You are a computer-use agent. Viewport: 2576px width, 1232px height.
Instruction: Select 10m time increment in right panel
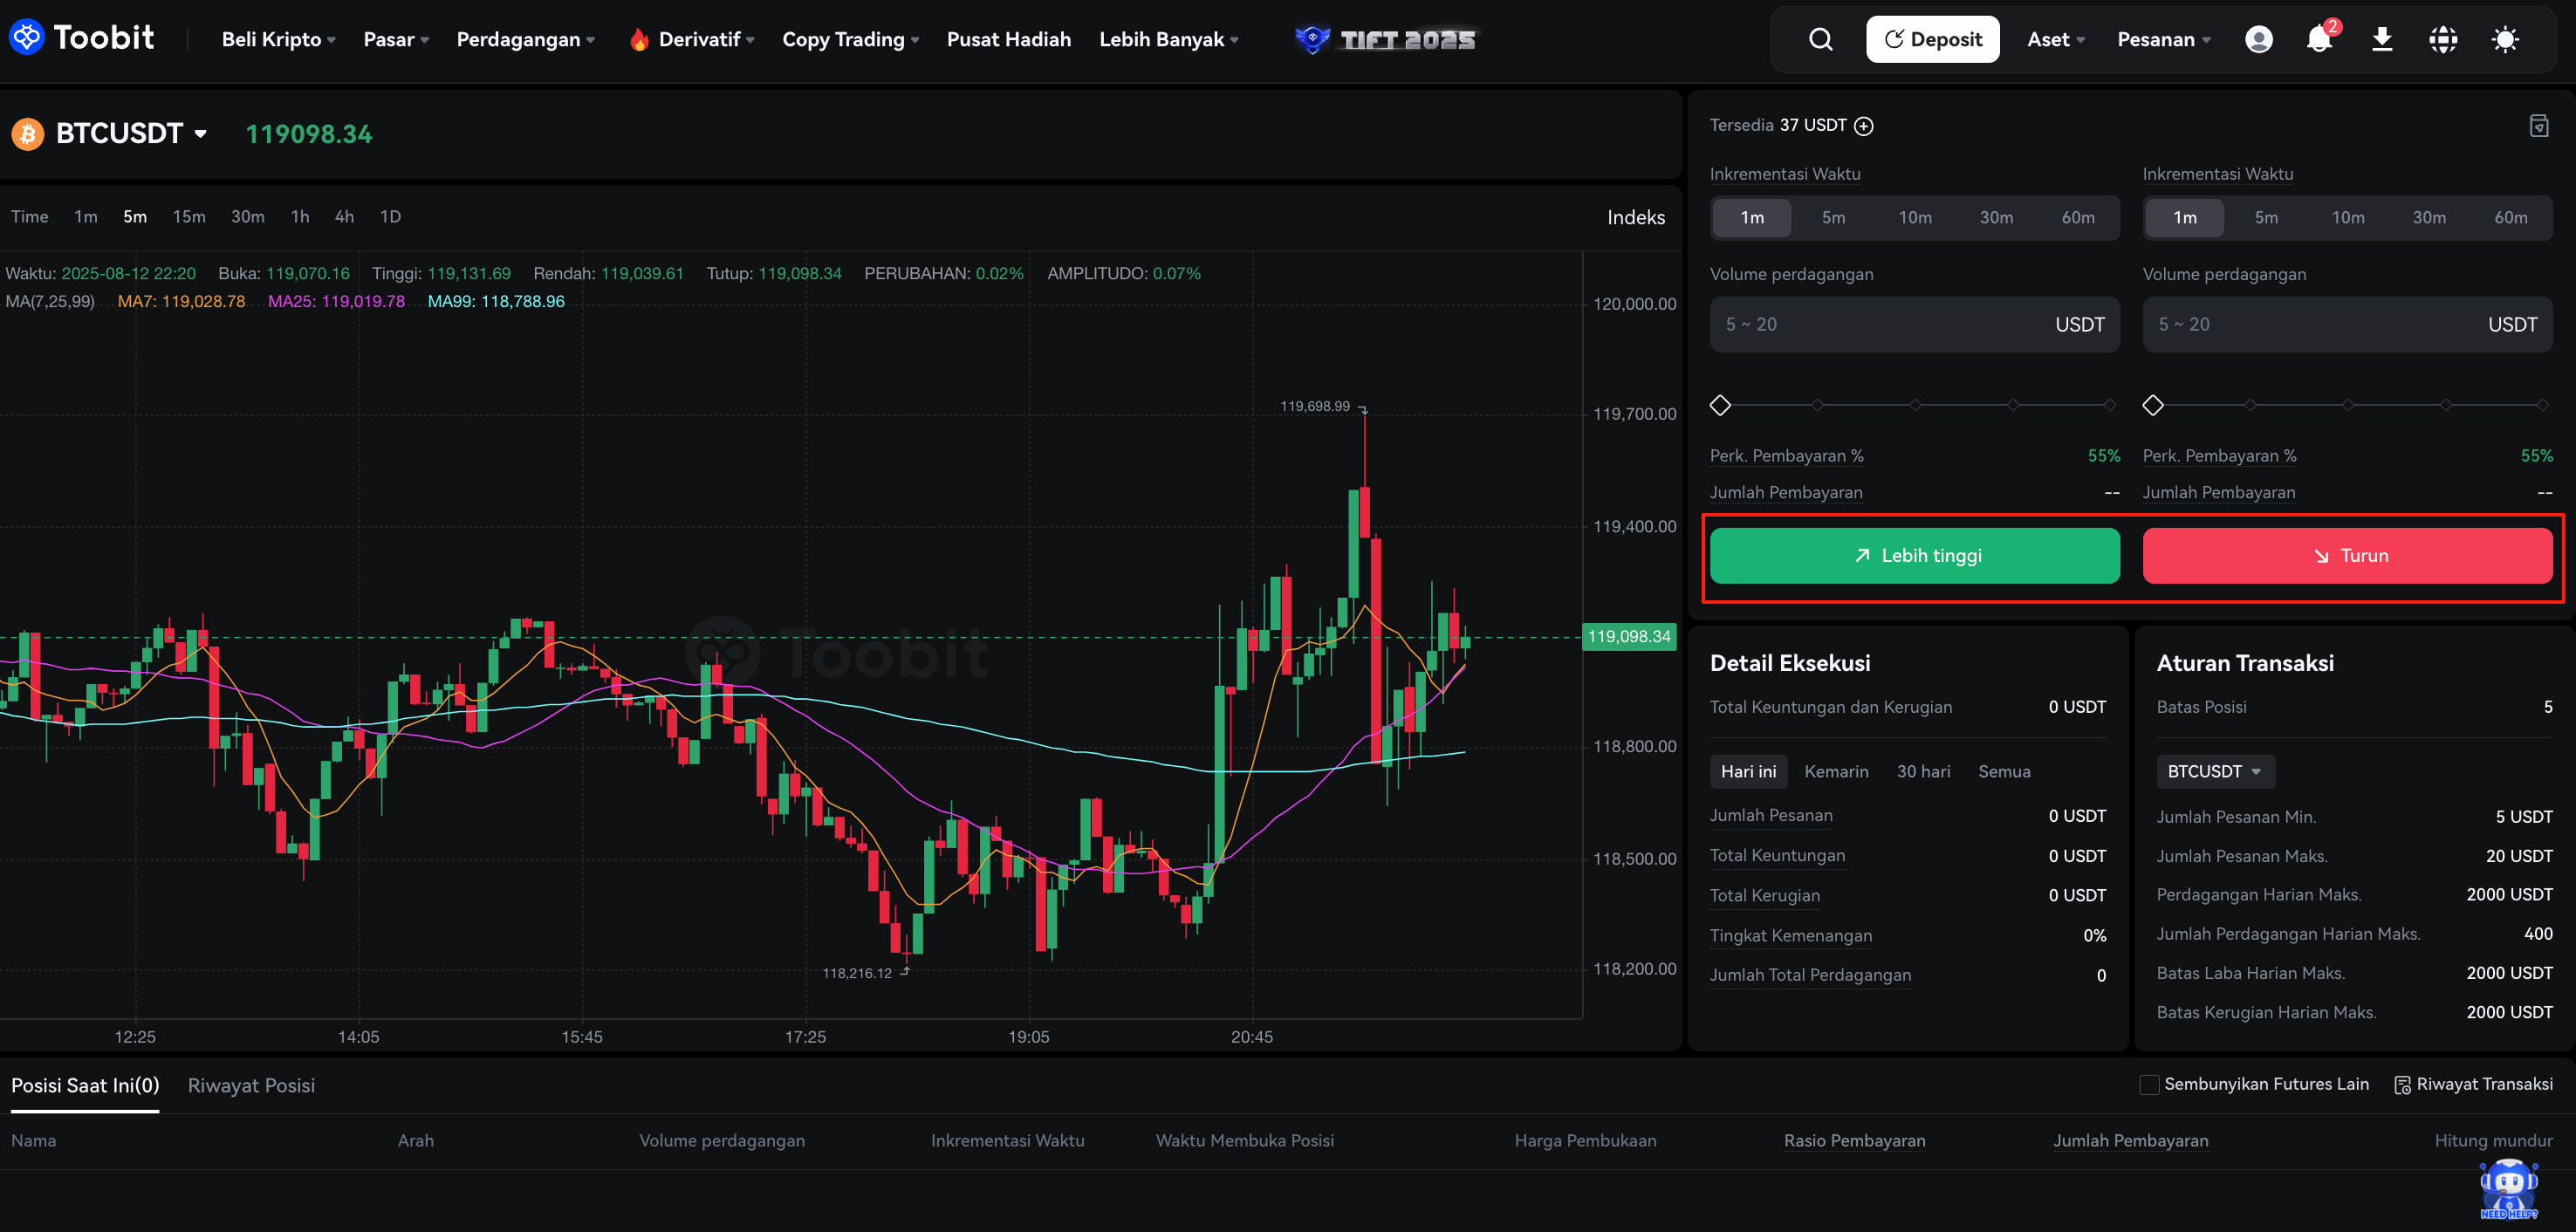coord(2348,217)
